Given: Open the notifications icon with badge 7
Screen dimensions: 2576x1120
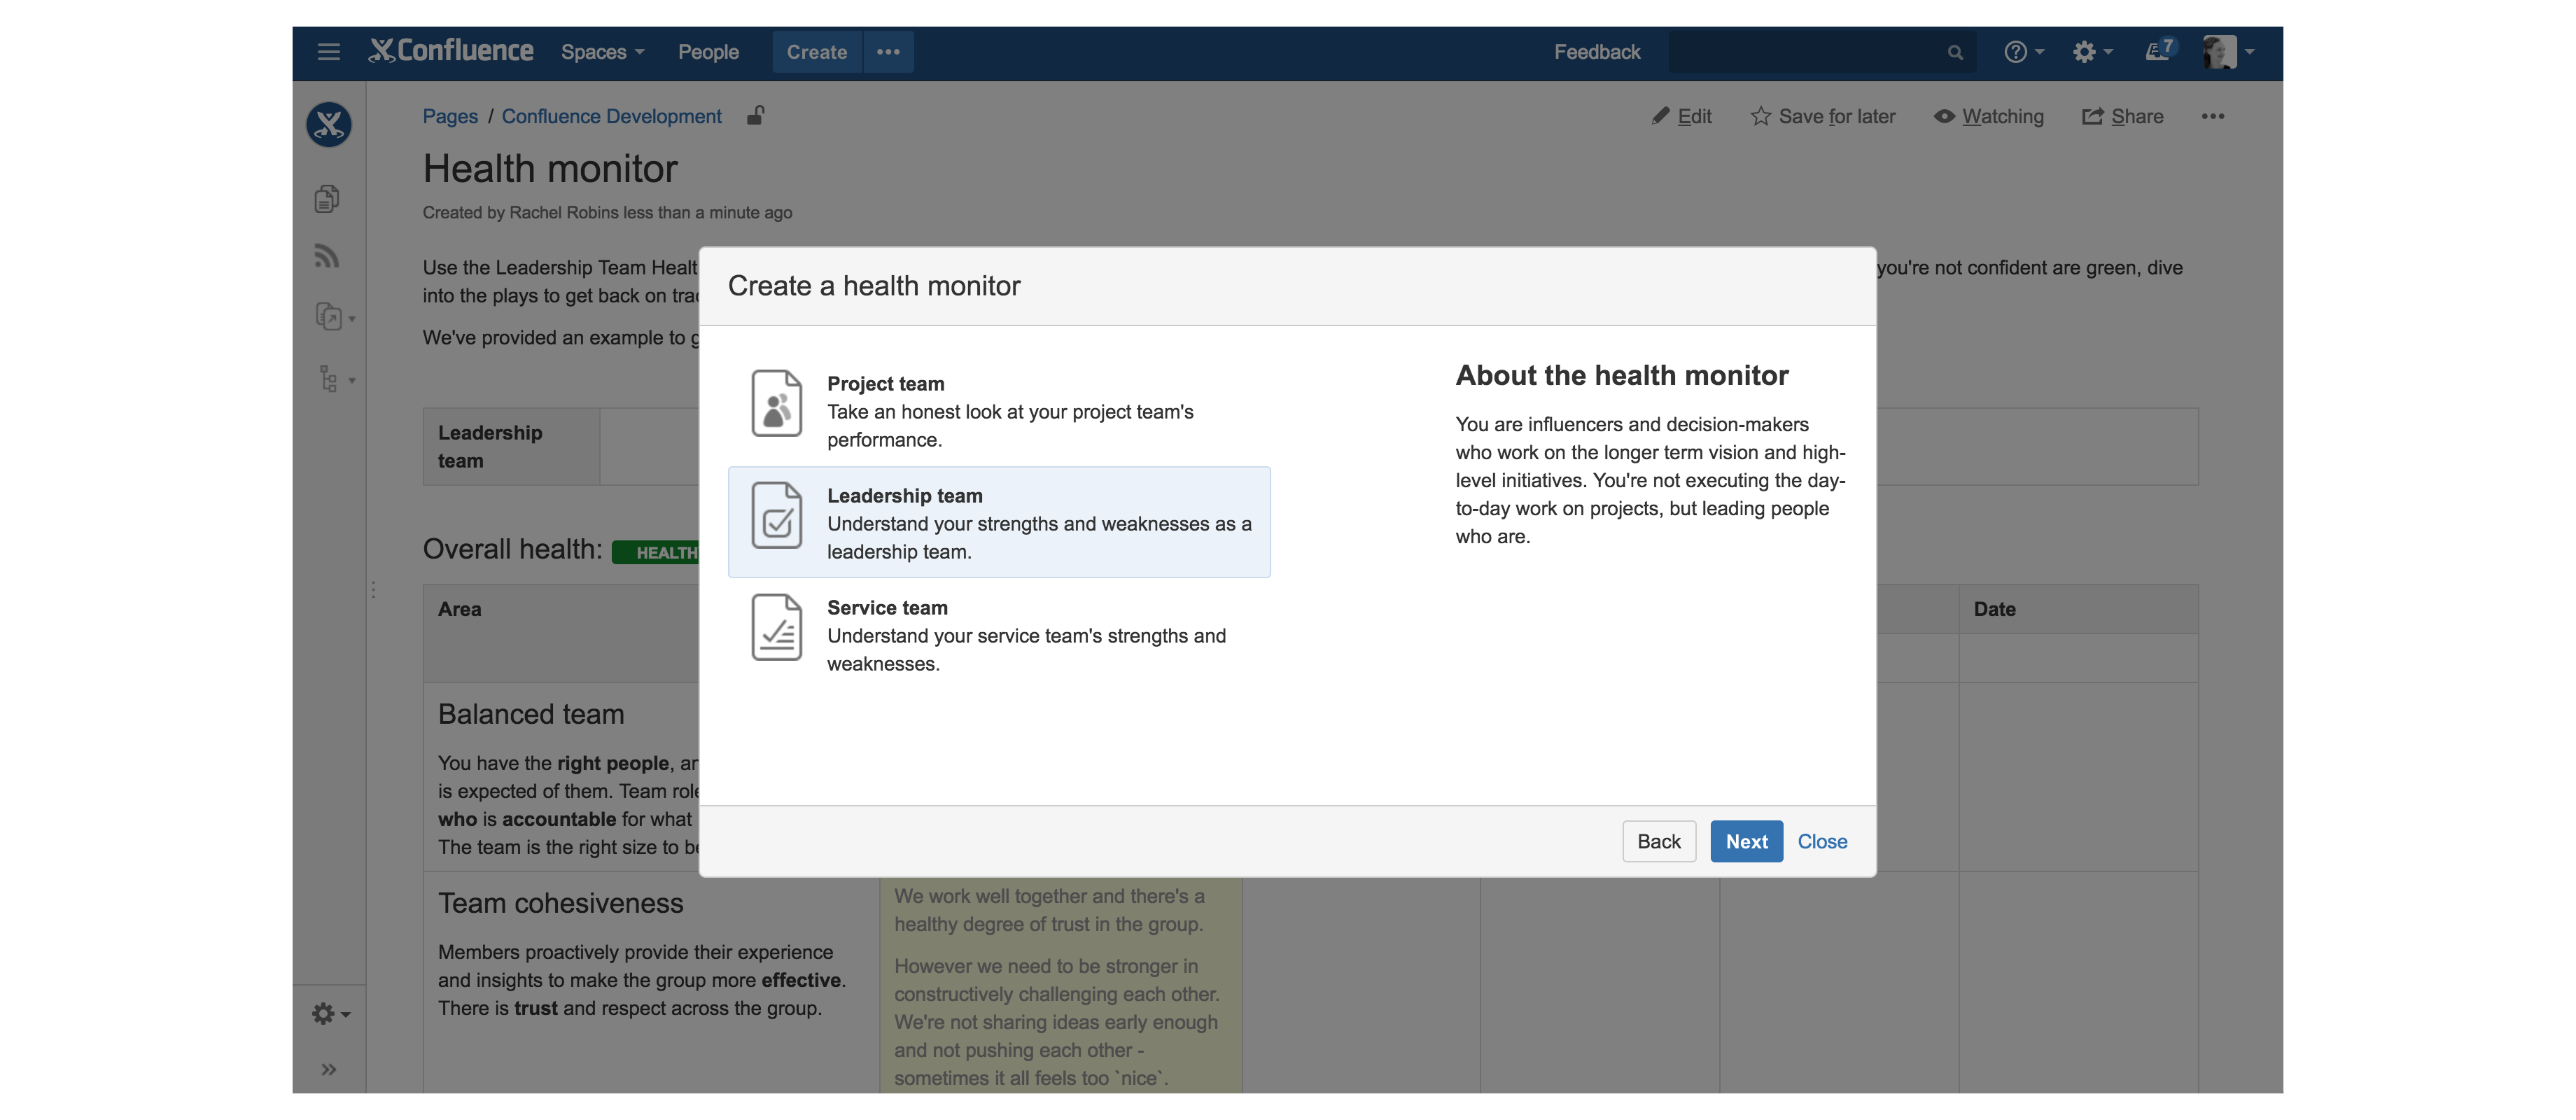Looking at the screenshot, I should 2160,50.
